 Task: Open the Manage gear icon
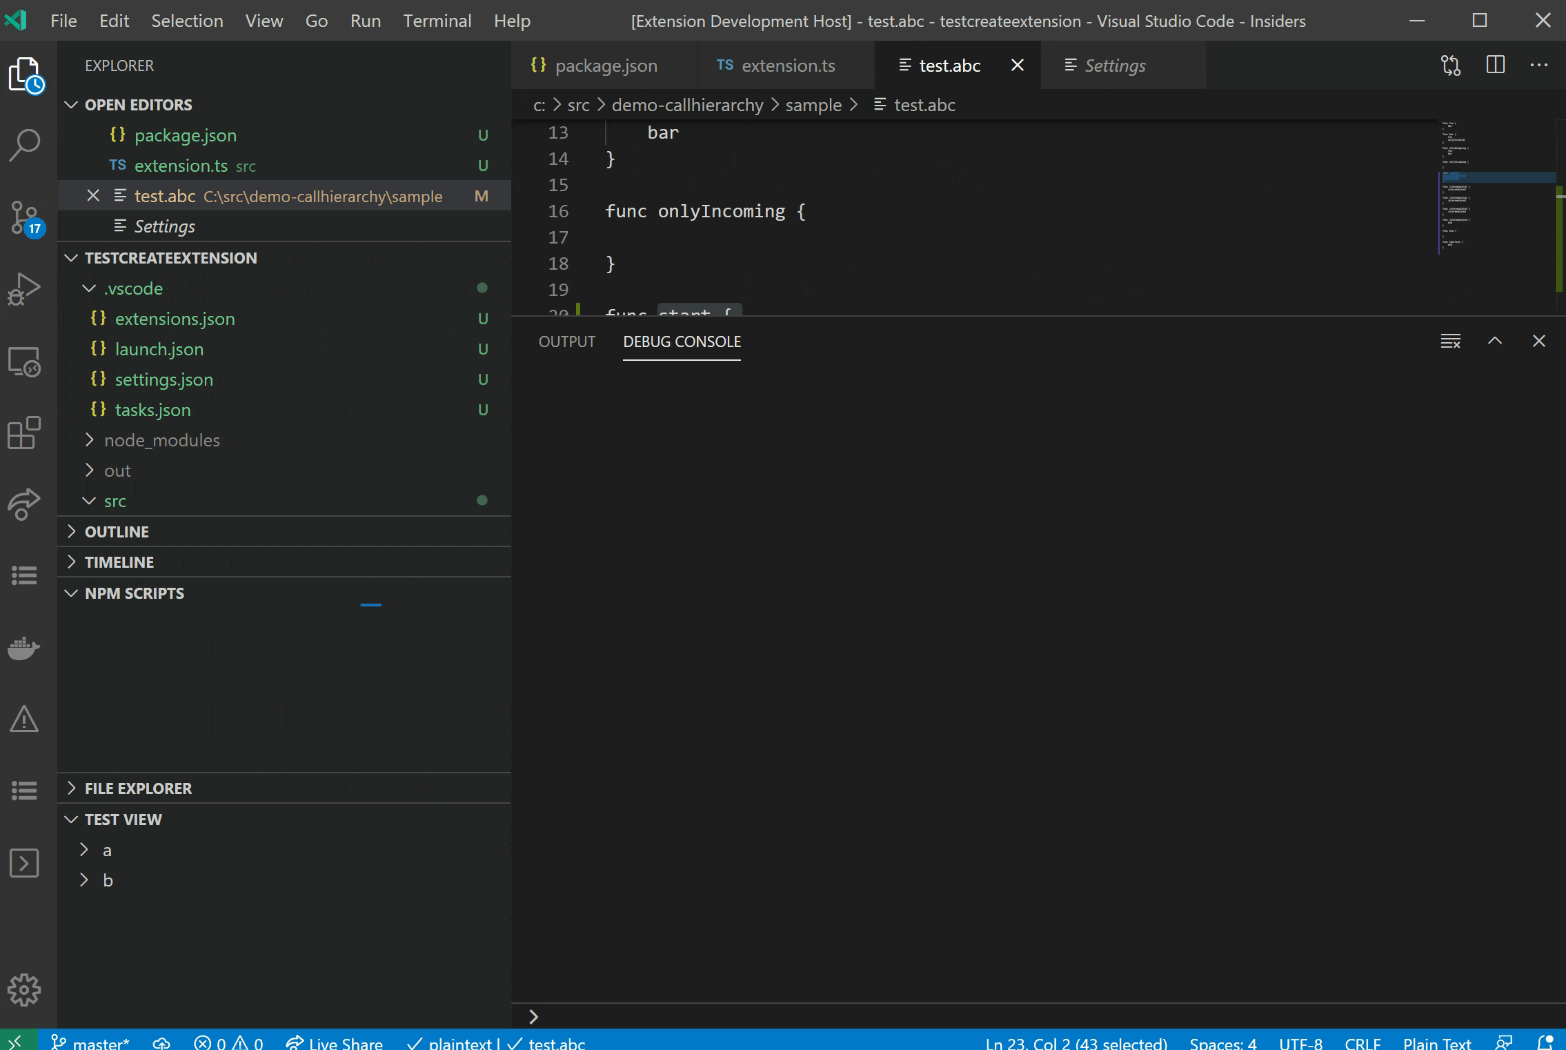tap(24, 990)
